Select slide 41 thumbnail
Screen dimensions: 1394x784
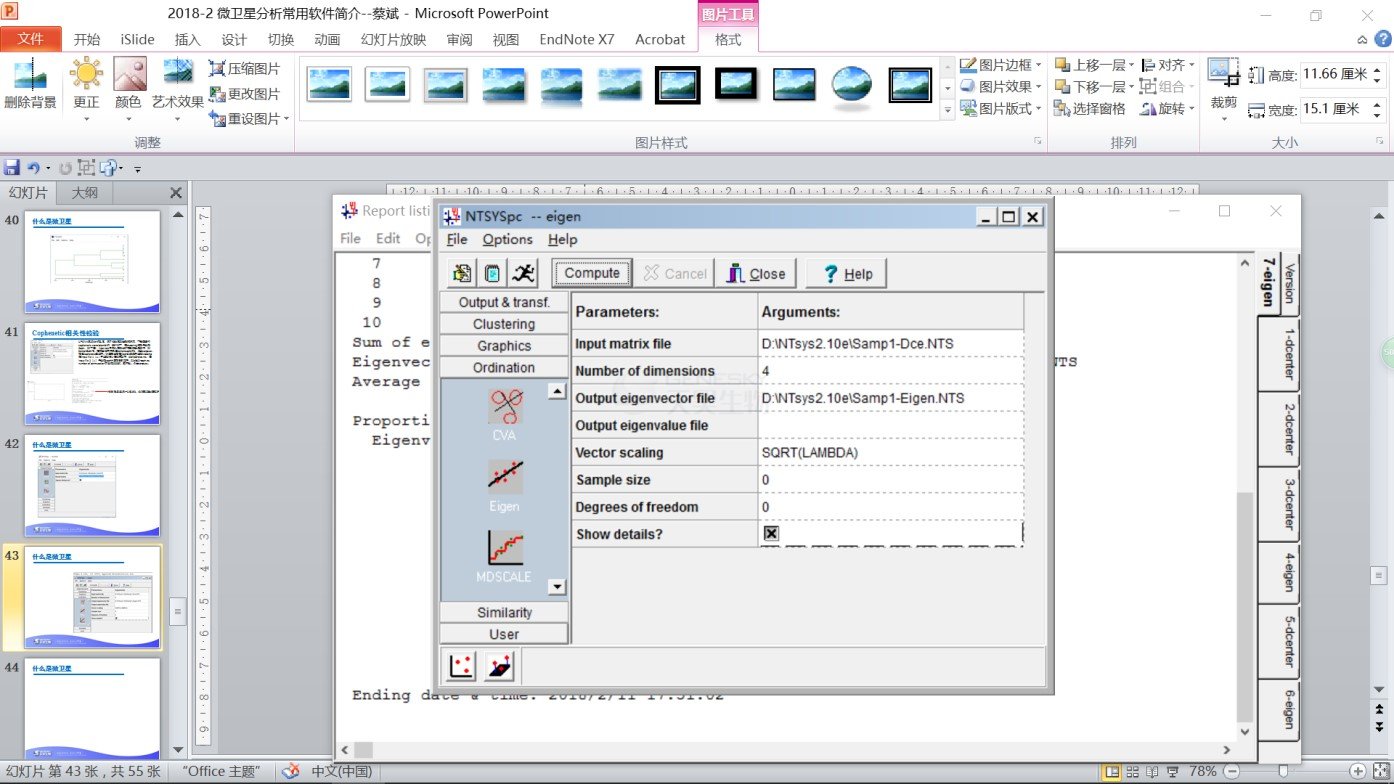[x=92, y=374]
